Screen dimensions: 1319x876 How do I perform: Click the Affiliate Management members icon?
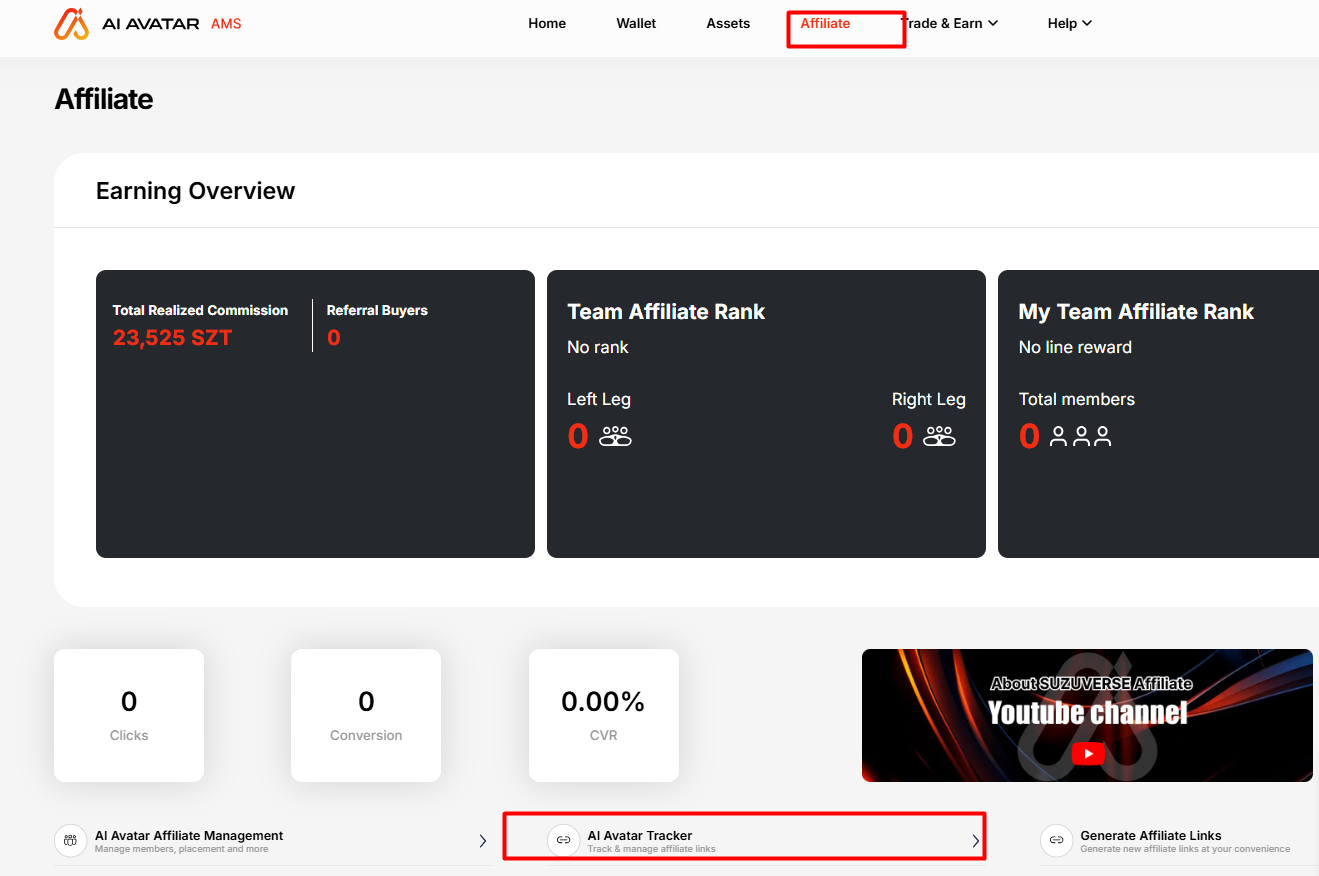pyautogui.click(x=70, y=841)
